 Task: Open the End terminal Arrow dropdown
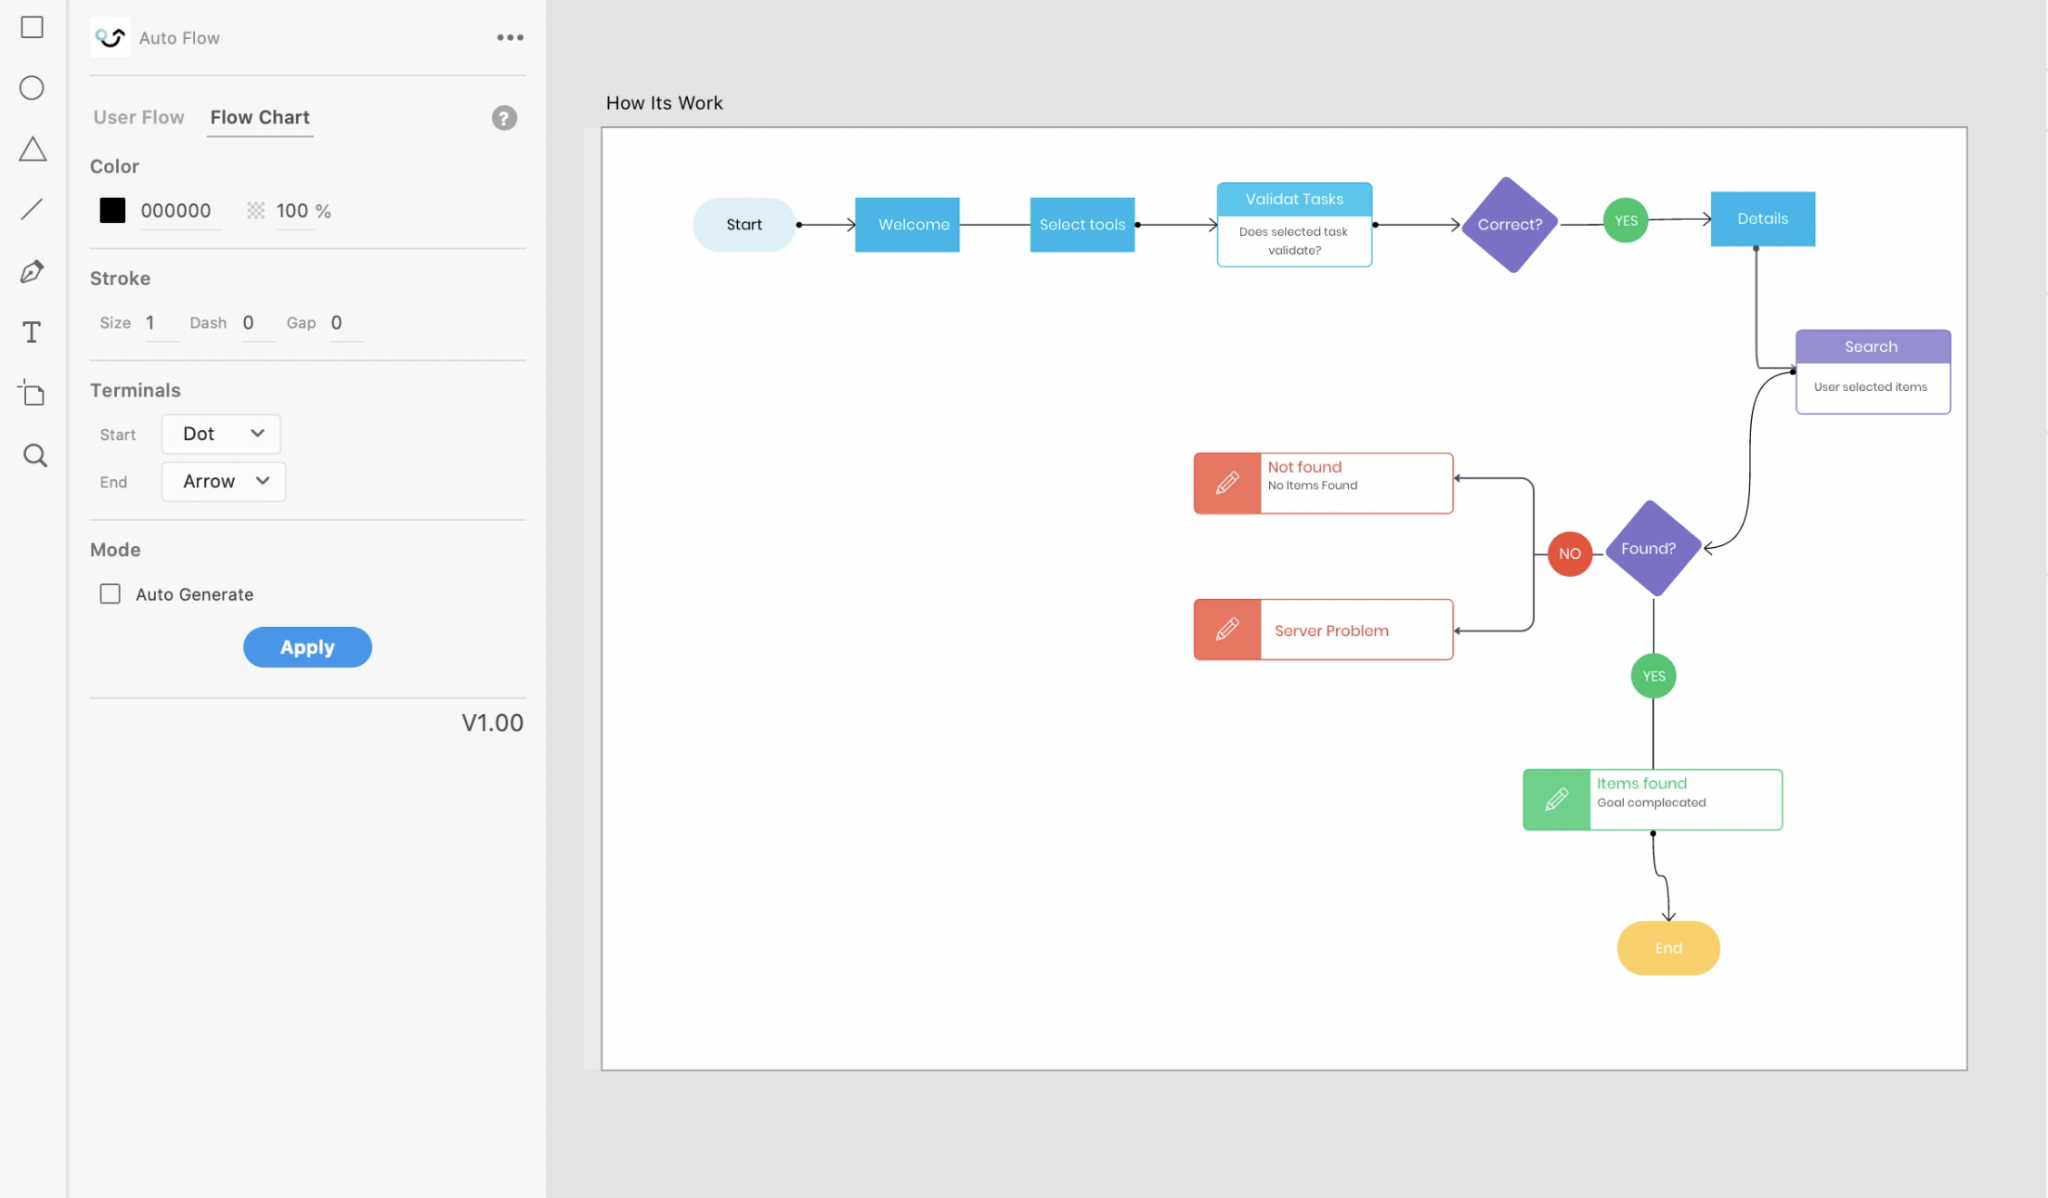click(224, 481)
